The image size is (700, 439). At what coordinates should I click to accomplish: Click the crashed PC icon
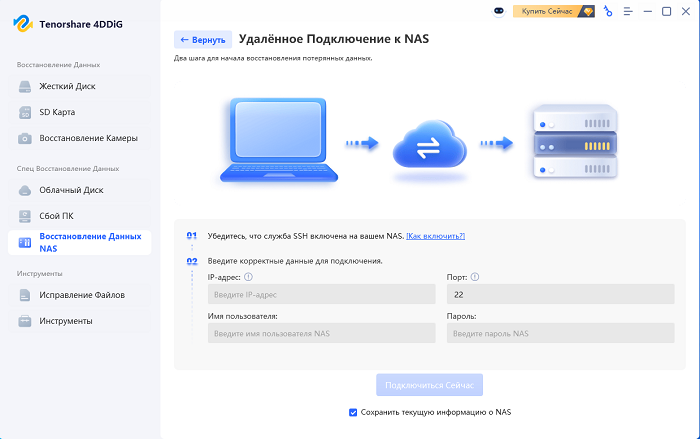tap(25, 216)
